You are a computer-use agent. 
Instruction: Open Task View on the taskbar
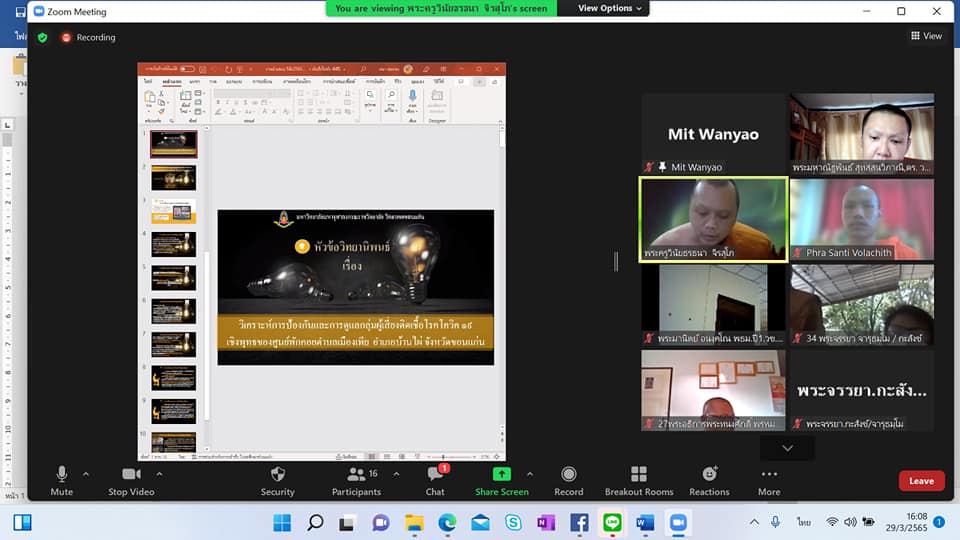point(347,522)
